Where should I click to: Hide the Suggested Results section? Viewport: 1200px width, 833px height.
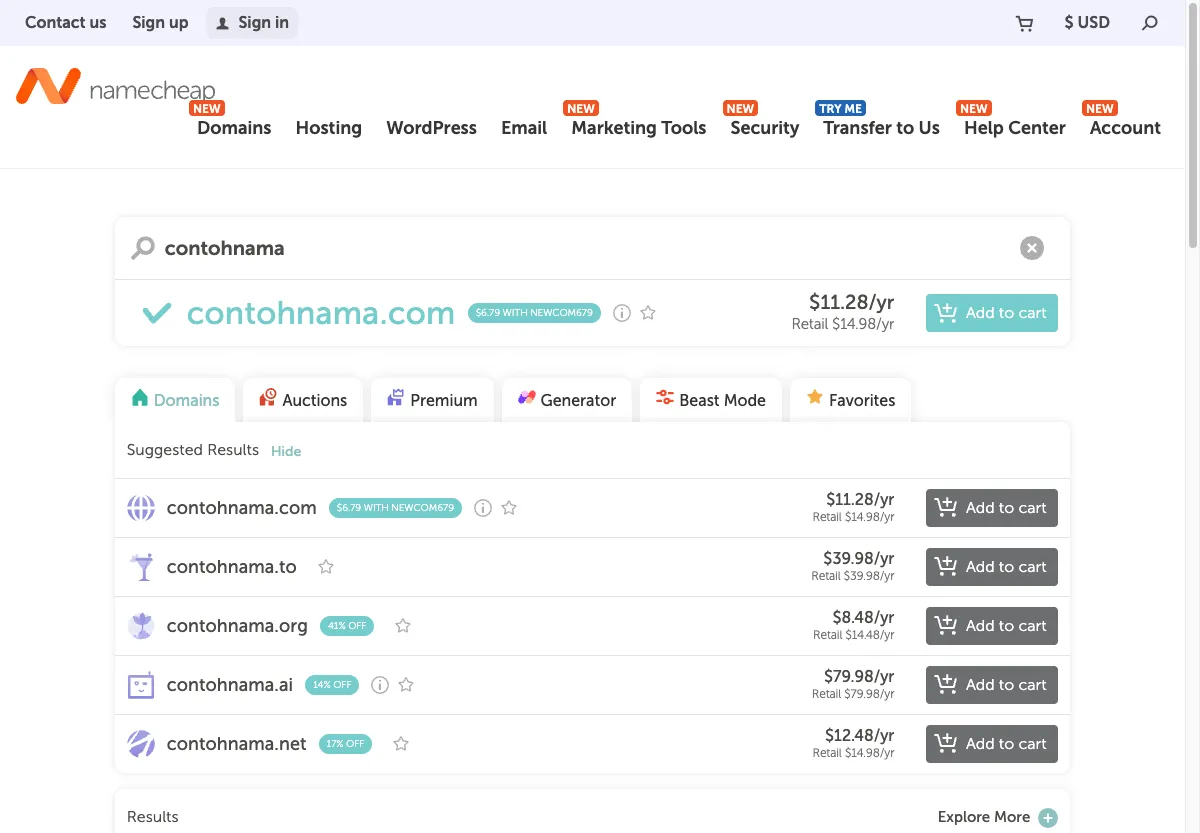(286, 451)
